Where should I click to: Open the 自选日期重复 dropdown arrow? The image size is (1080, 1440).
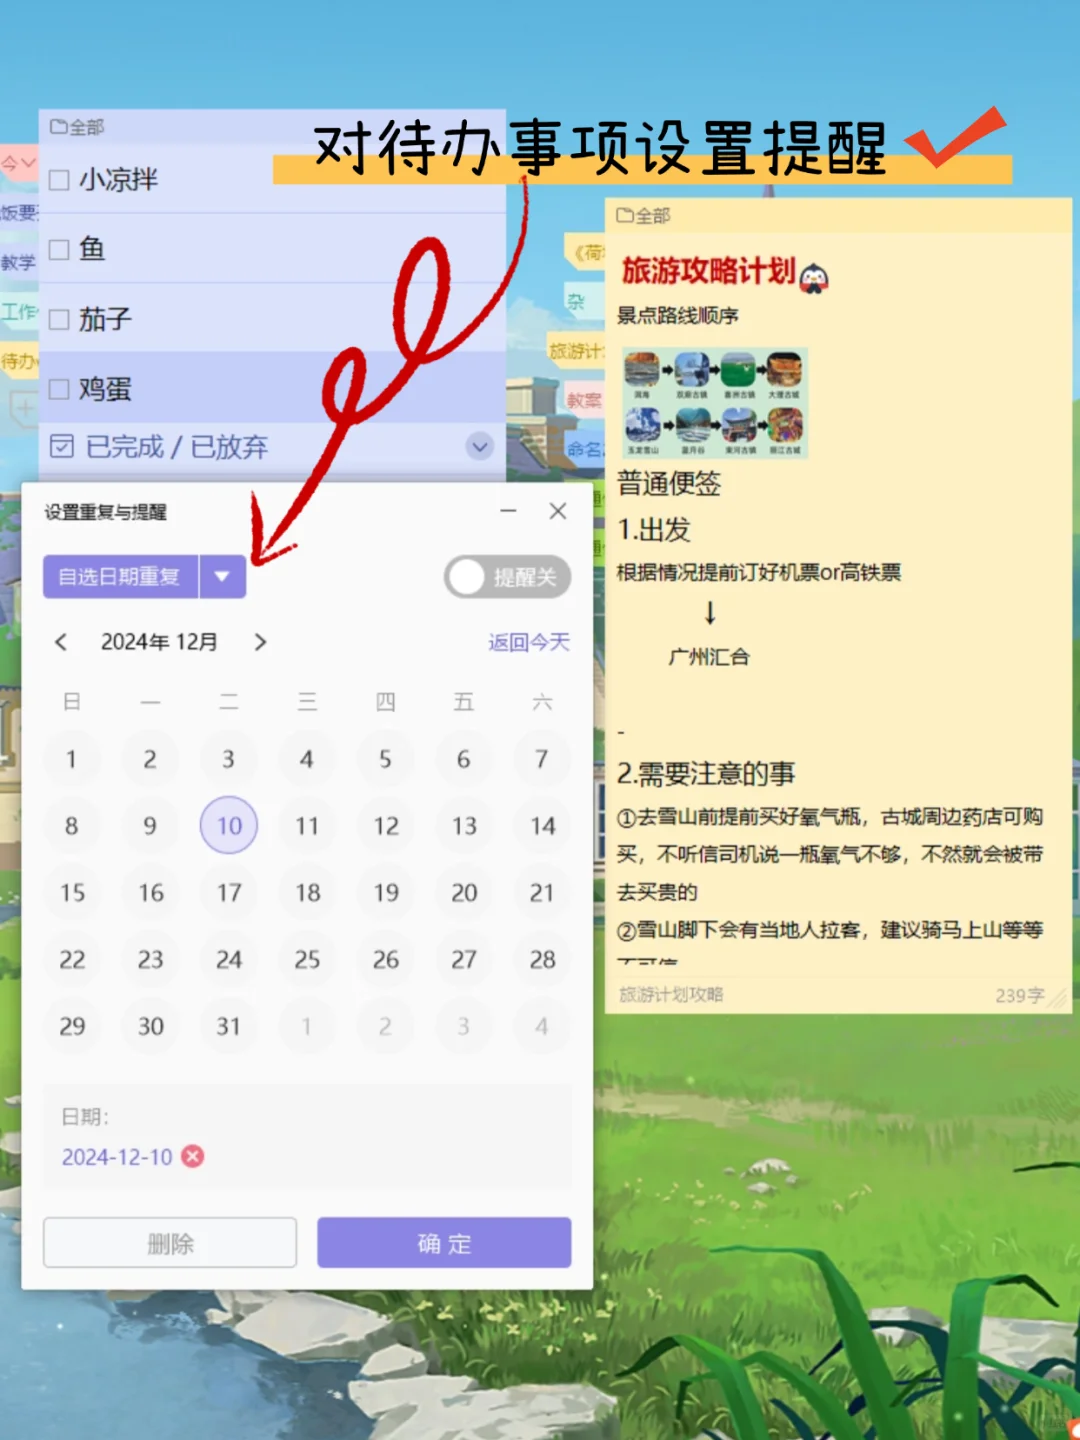point(223,577)
